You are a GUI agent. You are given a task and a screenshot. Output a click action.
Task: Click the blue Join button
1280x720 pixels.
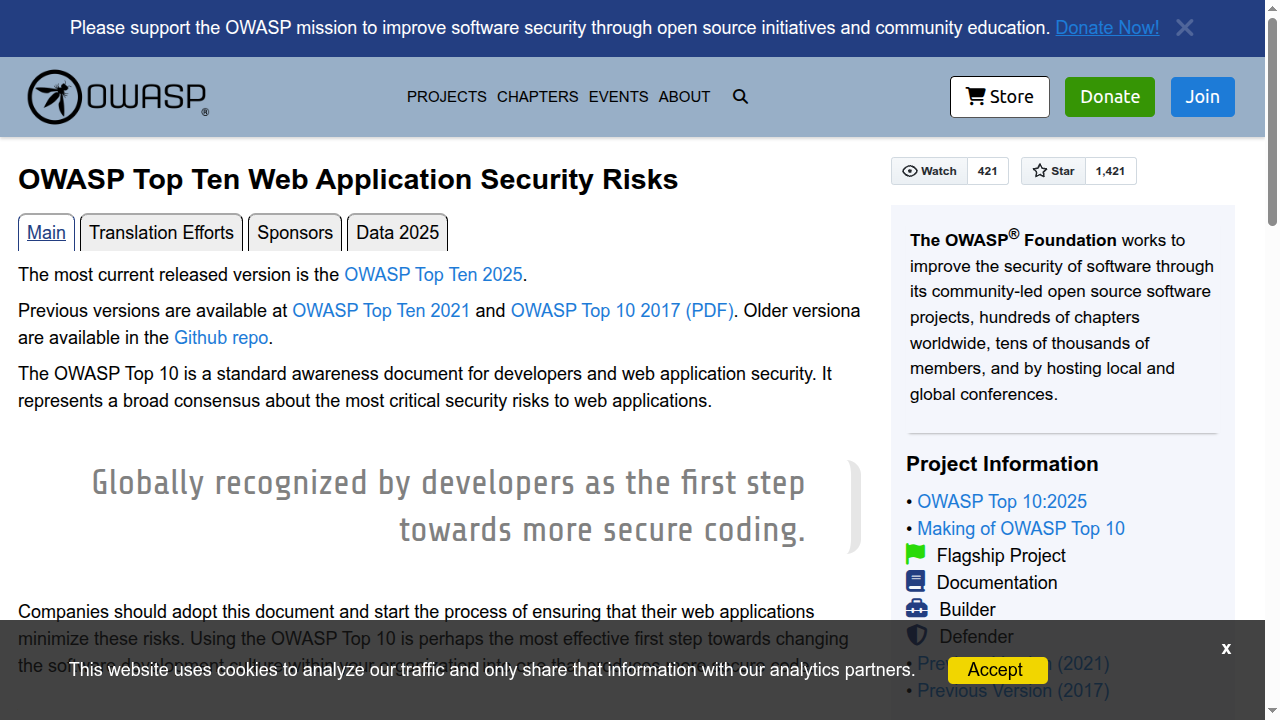coord(1203,97)
